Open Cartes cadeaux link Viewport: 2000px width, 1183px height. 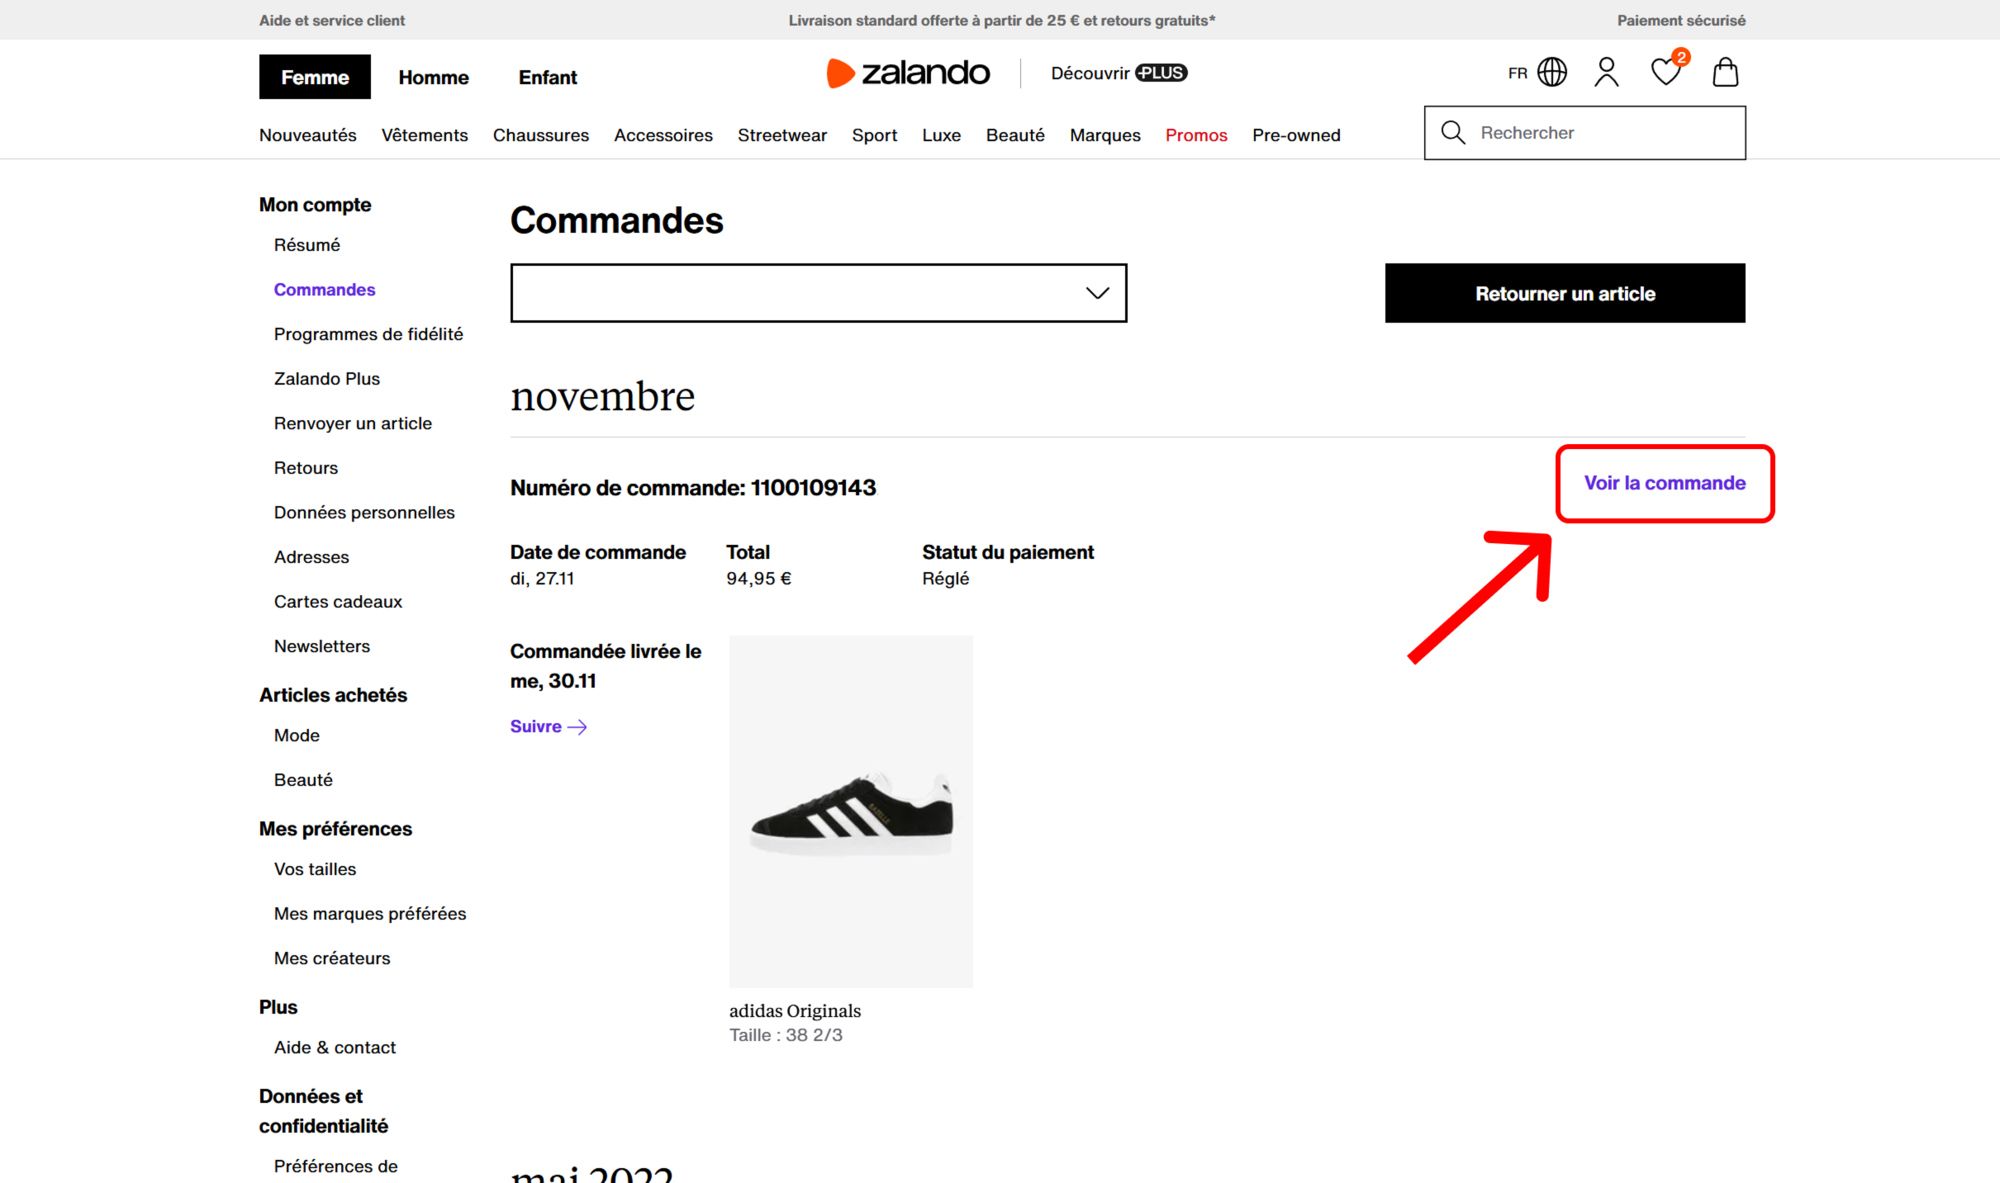point(338,602)
